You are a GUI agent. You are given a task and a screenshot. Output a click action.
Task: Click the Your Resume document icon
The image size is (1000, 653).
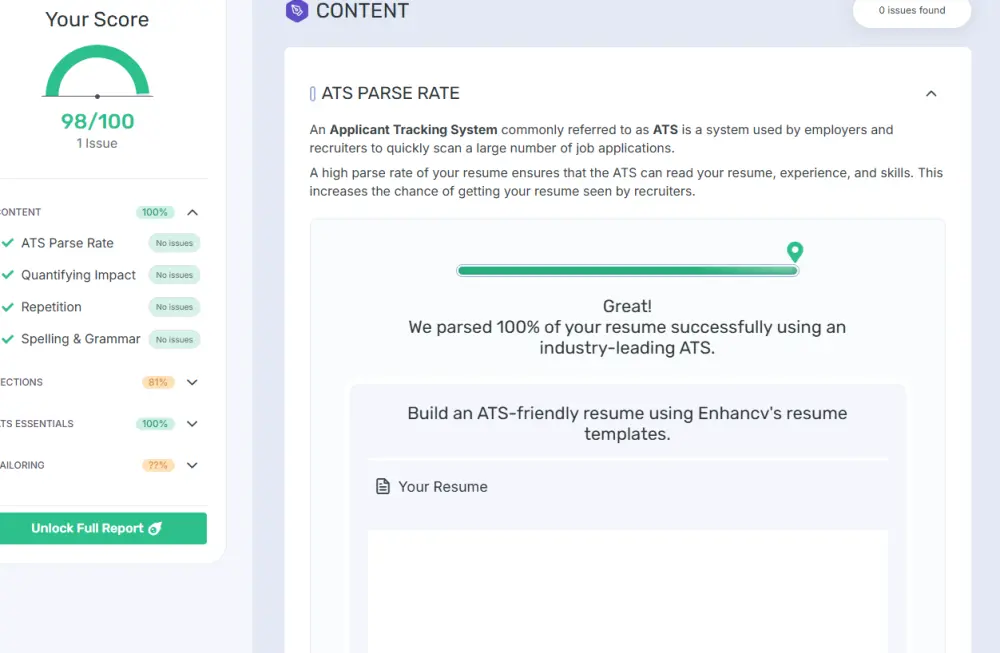[x=383, y=487]
